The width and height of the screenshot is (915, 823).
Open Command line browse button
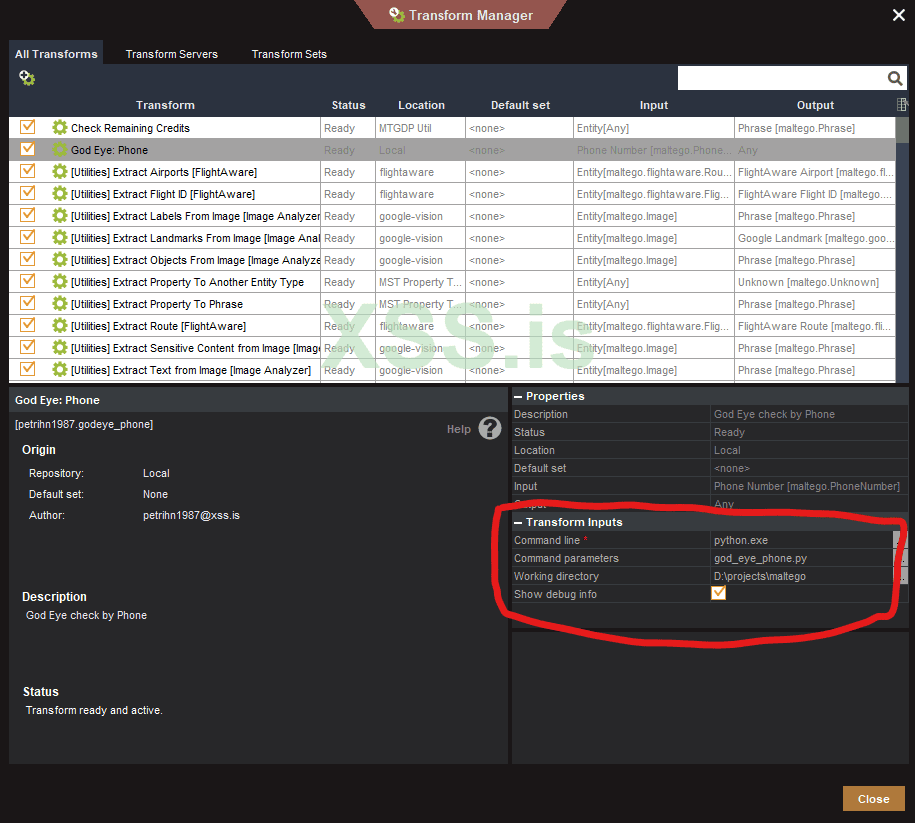900,540
